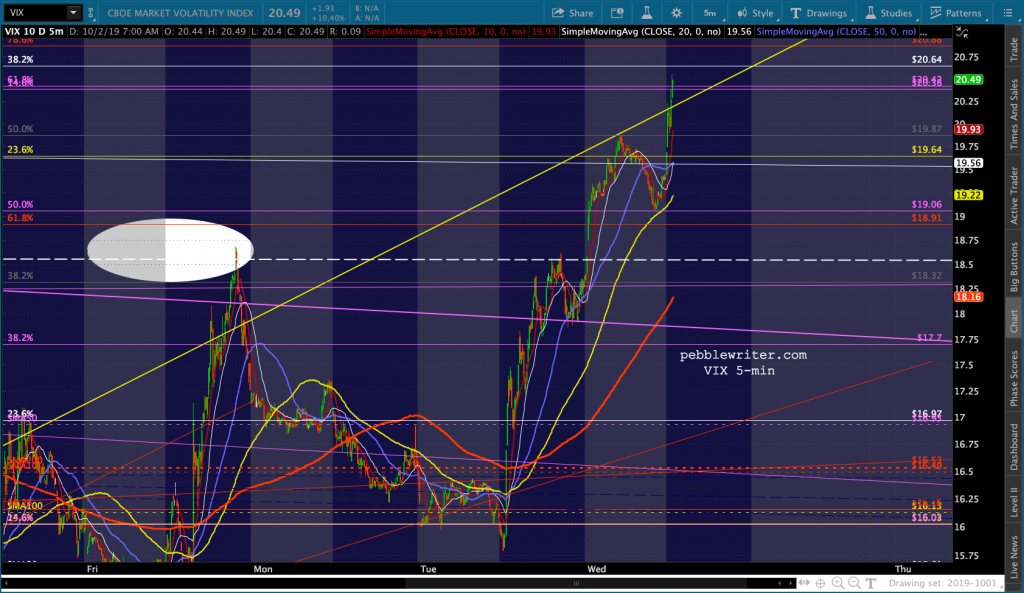
Task: Open the Phase Scores side tab
Action: click(1014, 378)
